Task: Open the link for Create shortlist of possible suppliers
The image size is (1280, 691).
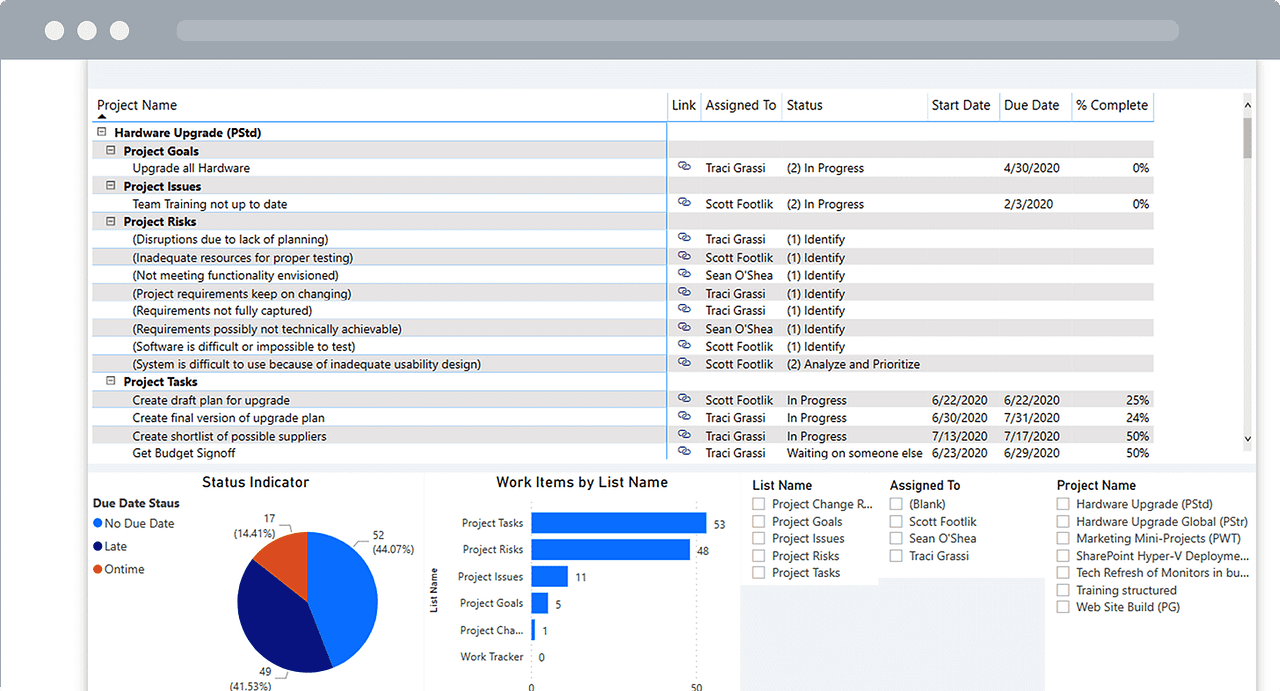Action: tap(684, 435)
